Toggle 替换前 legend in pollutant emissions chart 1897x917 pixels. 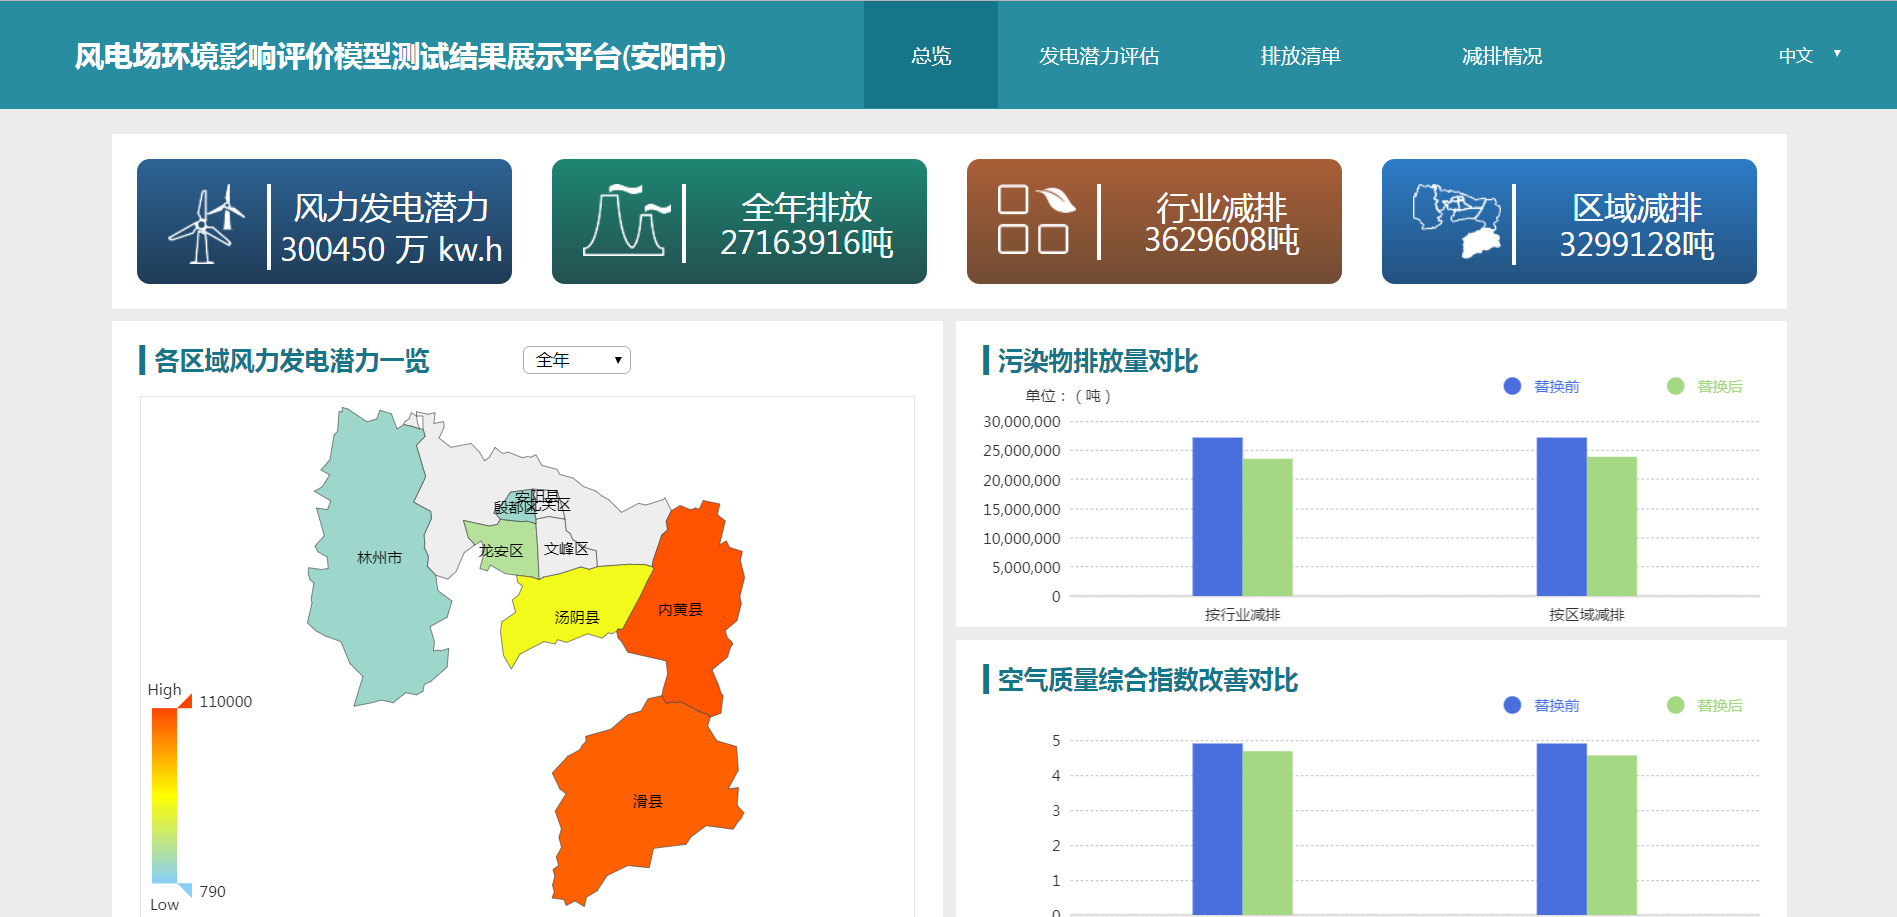(x=1541, y=386)
